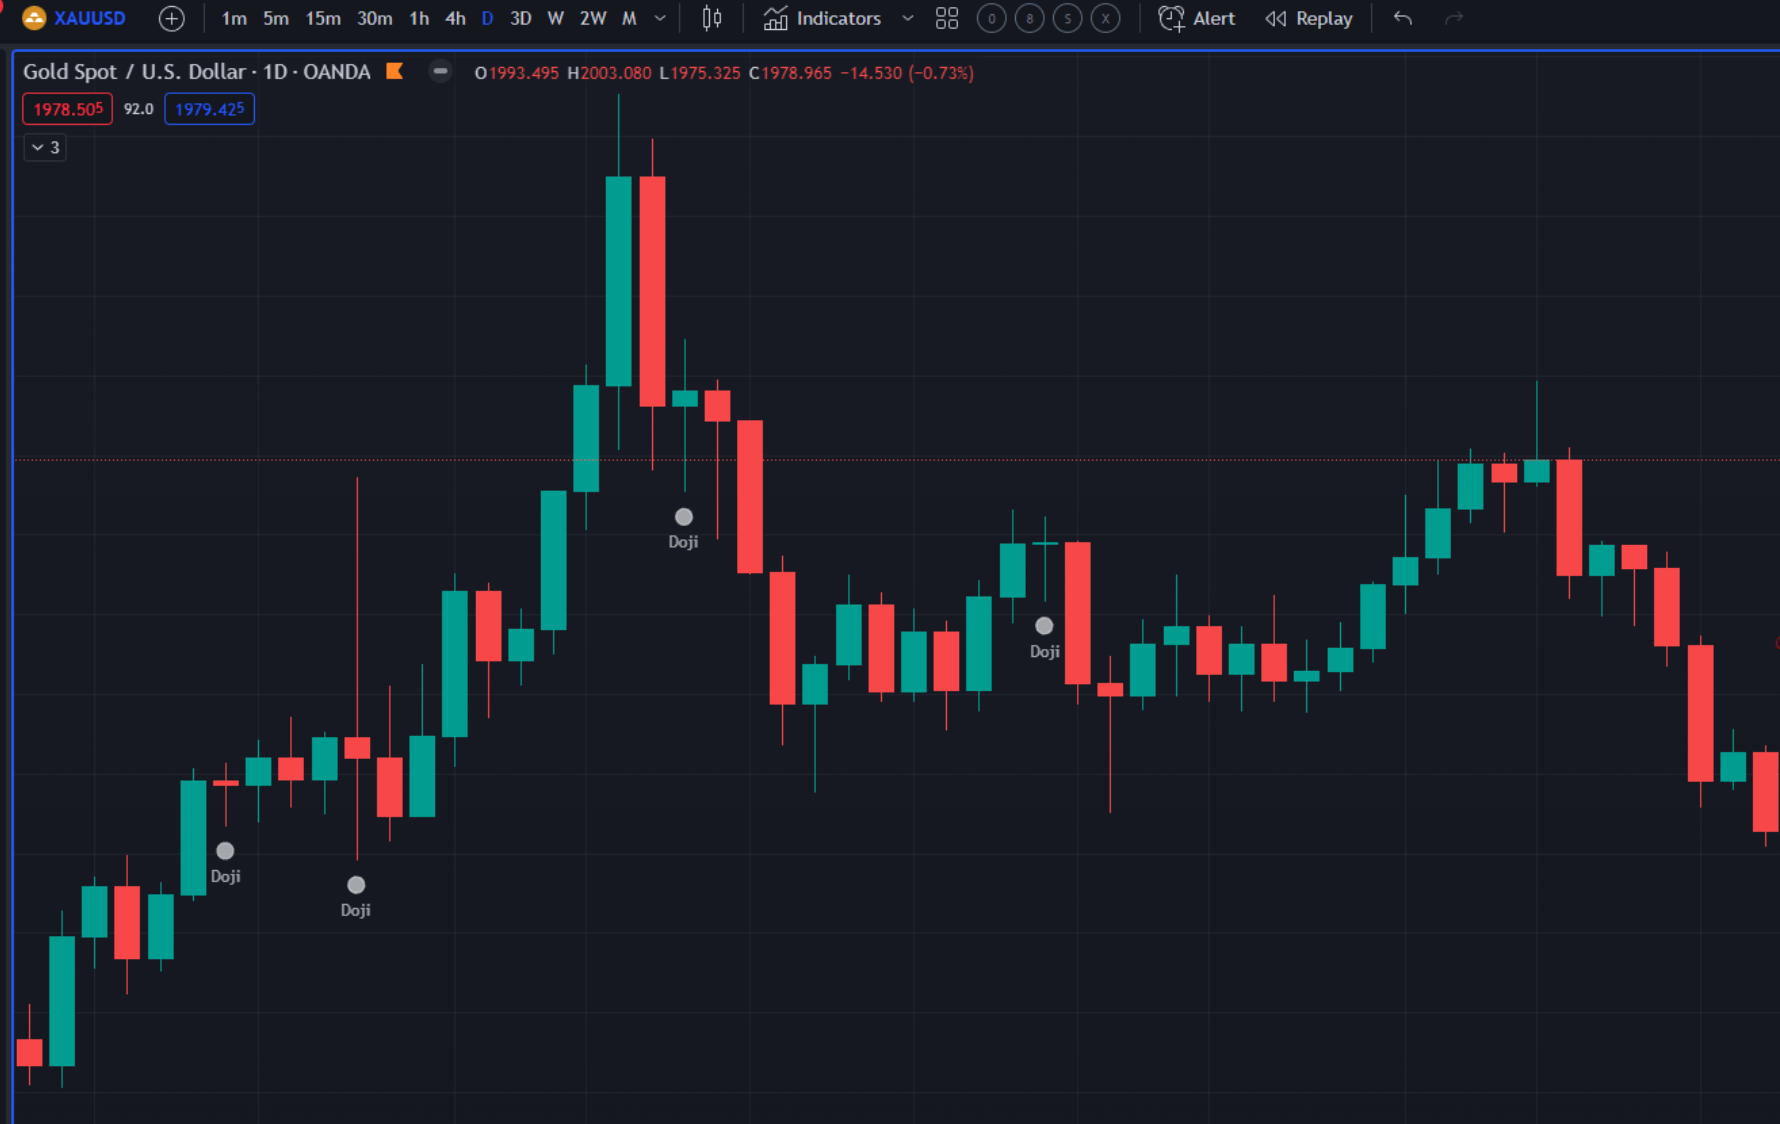The width and height of the screenshot is (1780, 1124).
Task: Click the circled X toolbar icon
Action: pyautogui.click(x=1105, y=18)
